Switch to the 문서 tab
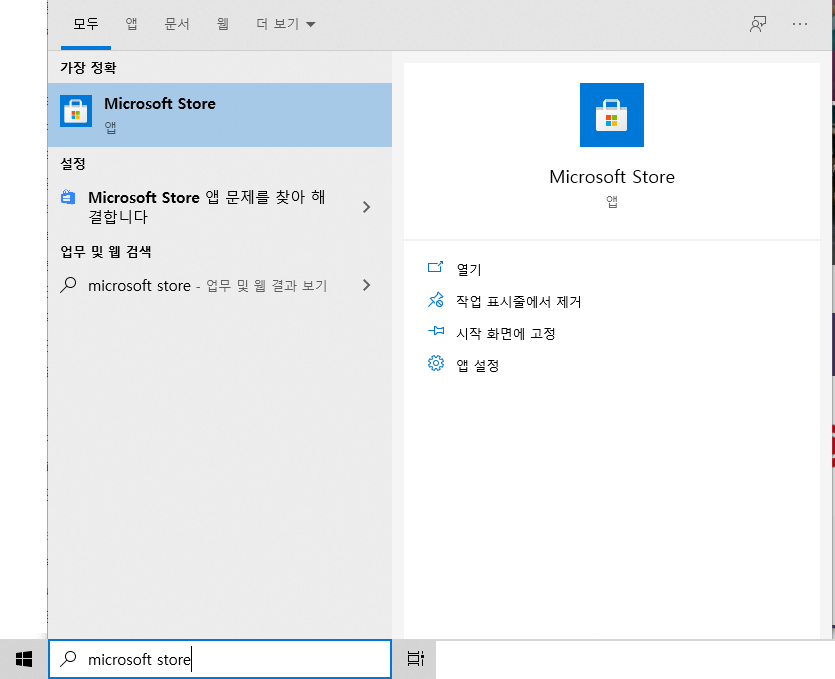The image size is (835, 679). [177, 24]
